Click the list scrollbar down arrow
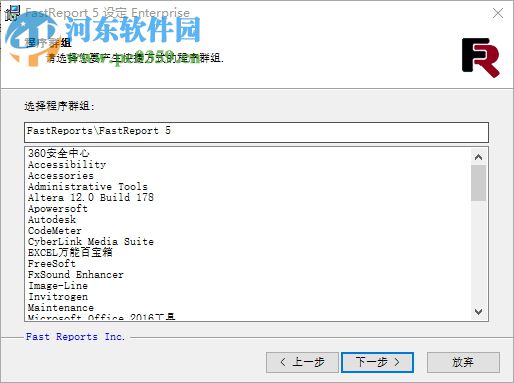The height and width of the screenshot is (383, 514). 478,311
